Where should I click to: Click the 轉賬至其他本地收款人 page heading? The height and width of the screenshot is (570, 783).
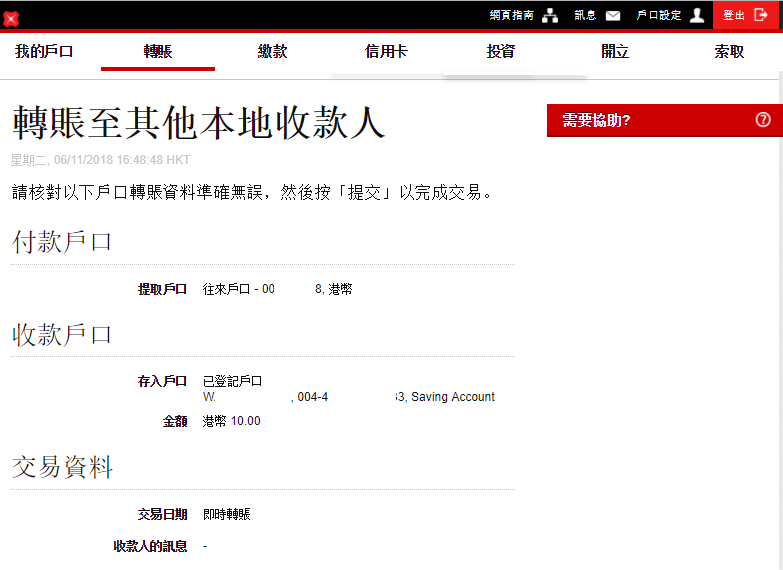(x=198, y=123)
